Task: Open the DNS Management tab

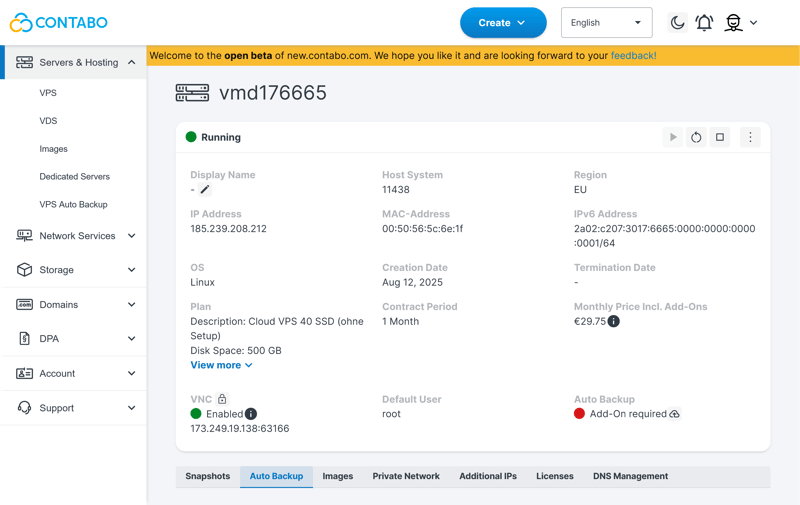Action: click(630, 476)
